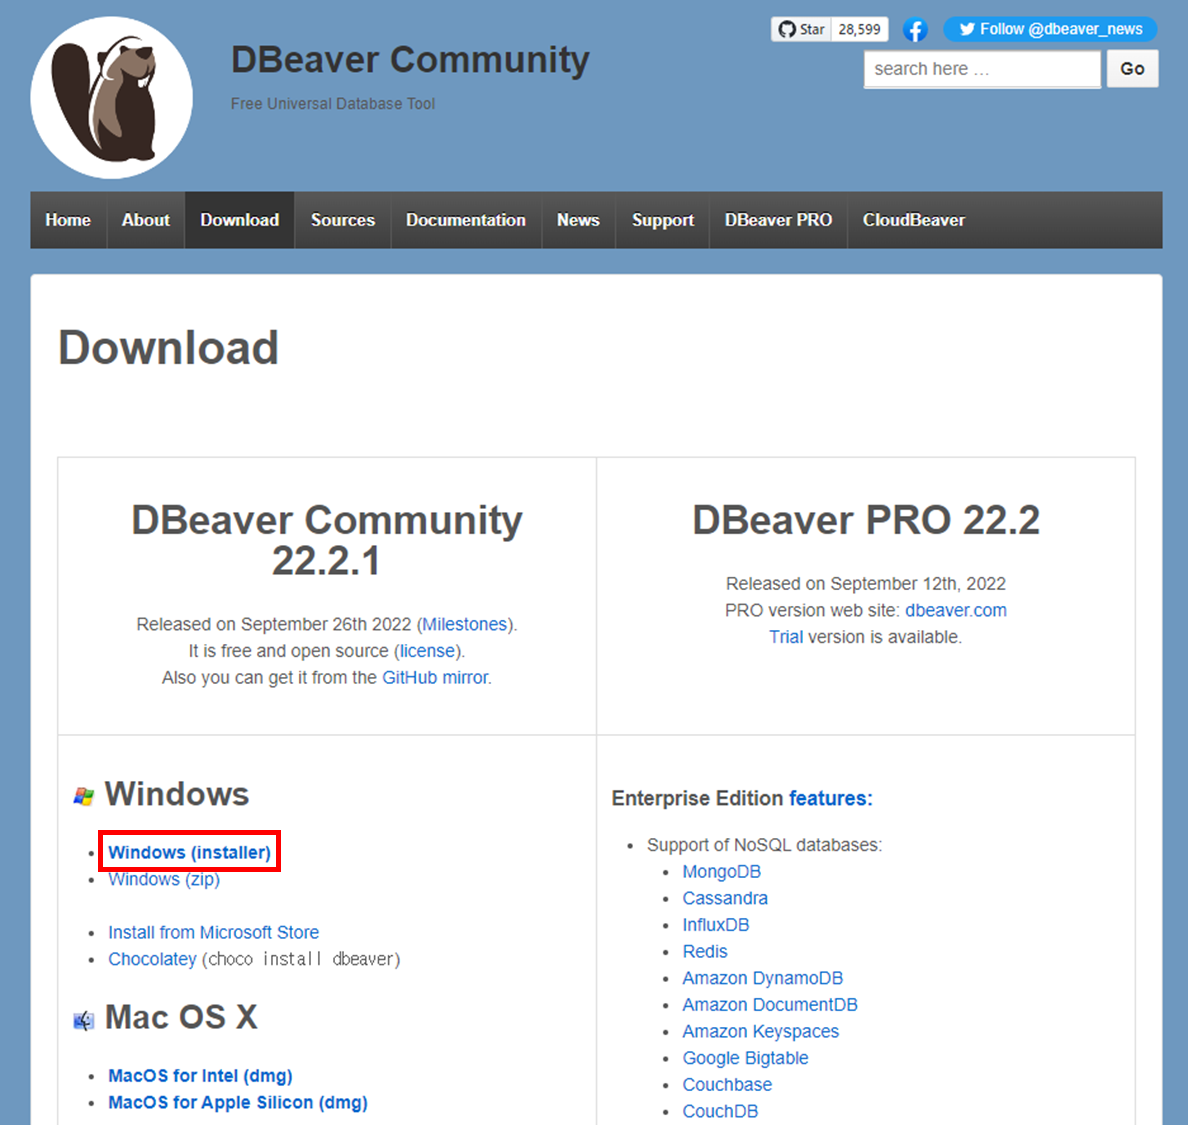Open the InfluxDB link
The image size is (1188, 1125).
click(x=715, y=925)
